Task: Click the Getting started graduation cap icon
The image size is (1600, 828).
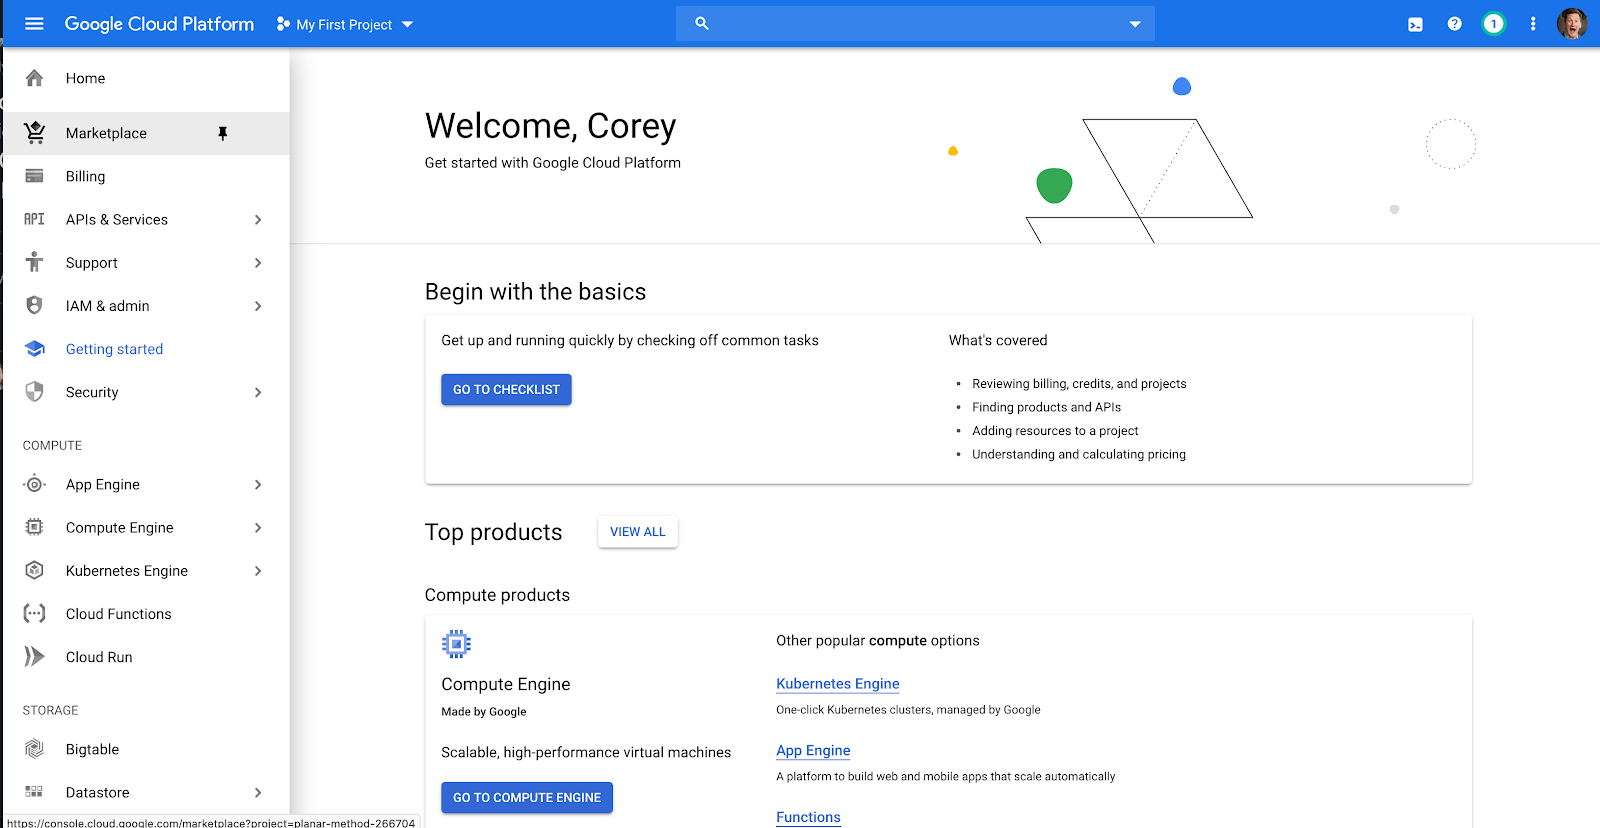Action: [34, 349]
